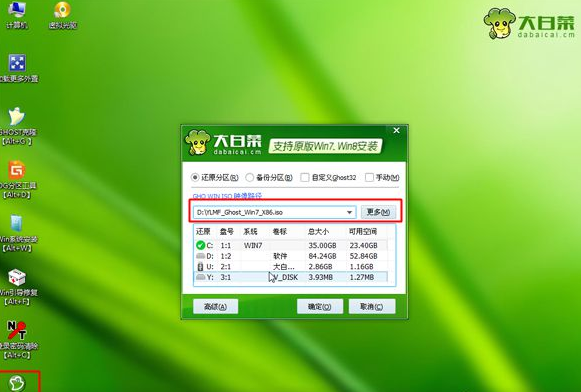Select the 1.16GB free space cell

tap(361, 266)
